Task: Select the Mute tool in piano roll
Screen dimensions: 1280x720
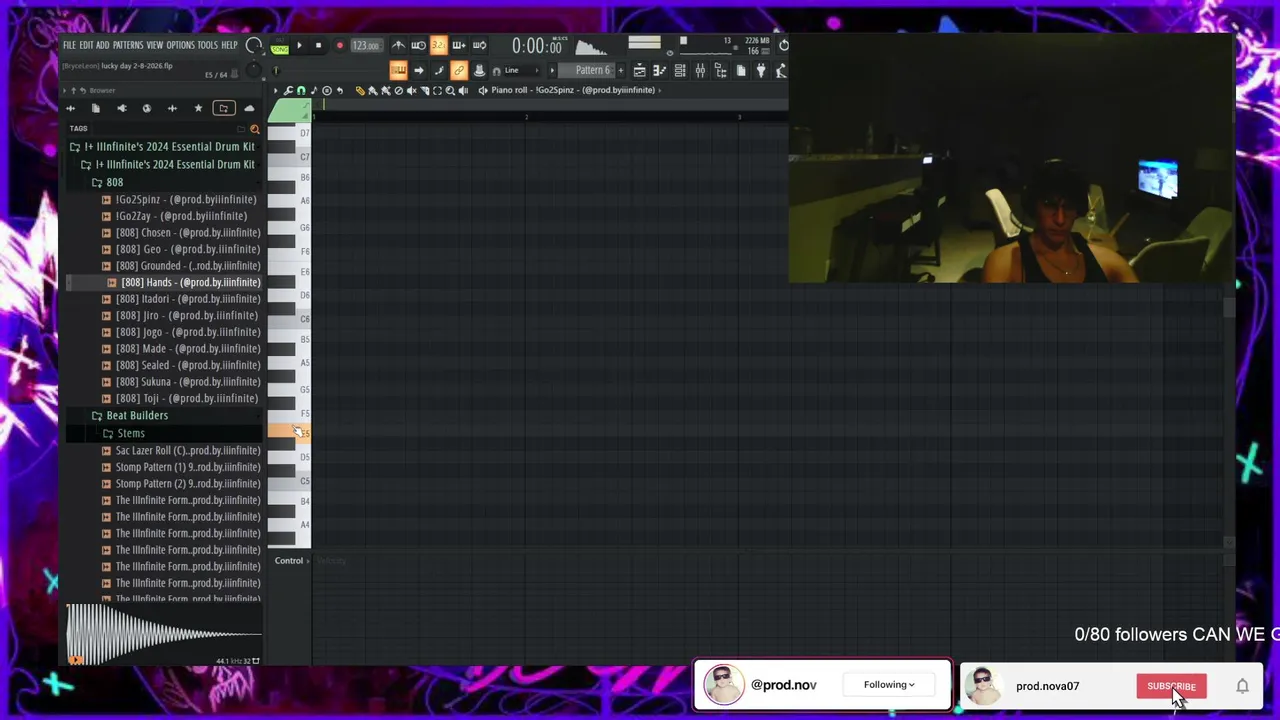Action: click(x=411, y=91)
